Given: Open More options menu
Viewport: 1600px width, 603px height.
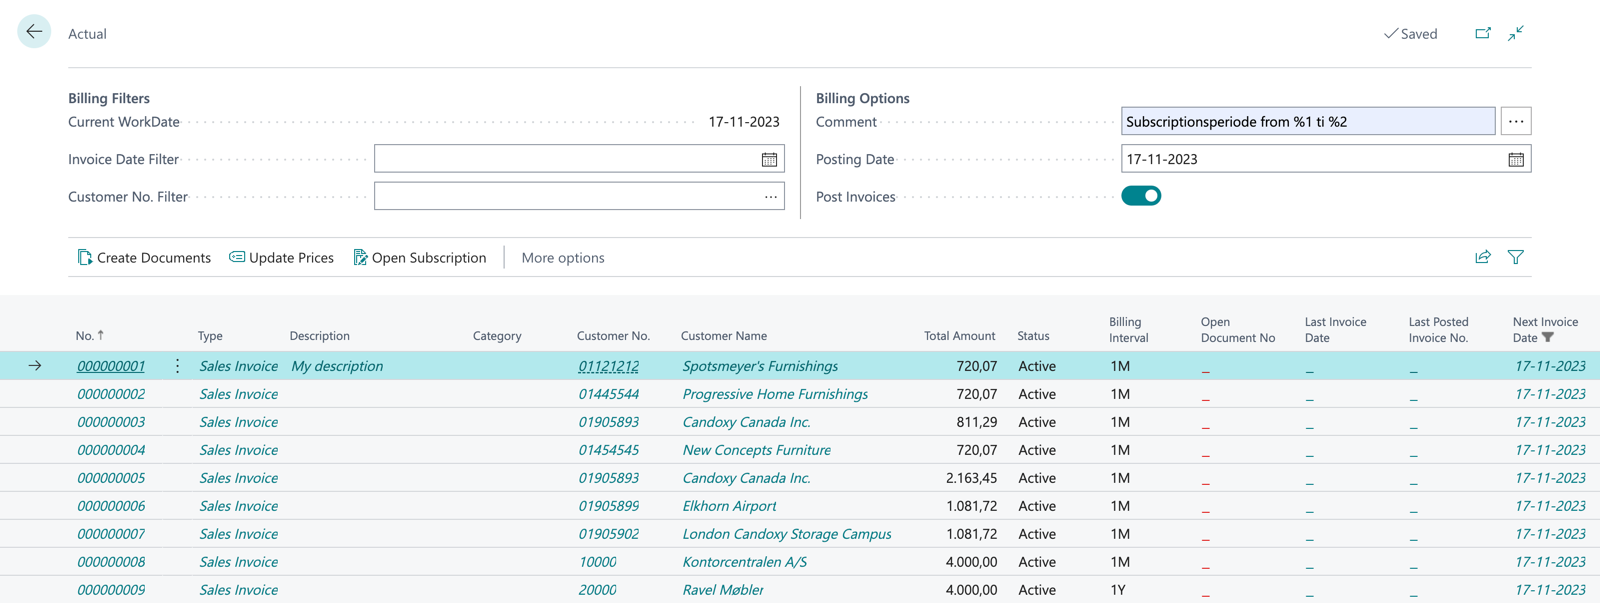Looking at the screenshot, I should tap(563, 257).
